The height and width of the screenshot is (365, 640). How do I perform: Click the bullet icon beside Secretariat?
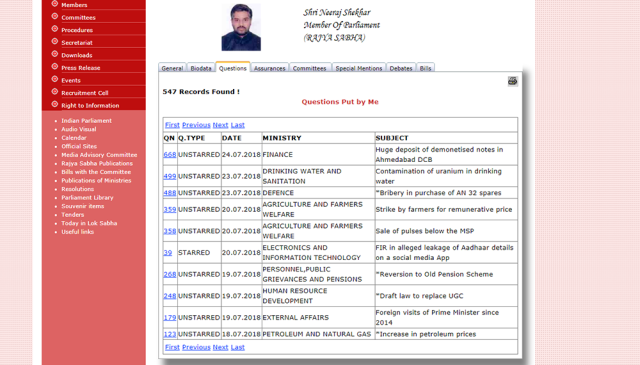pyautogui.click(x=55, y=41)
